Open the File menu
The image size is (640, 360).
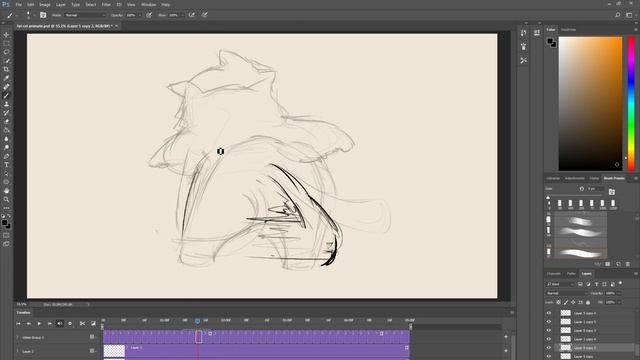point(18,4)
